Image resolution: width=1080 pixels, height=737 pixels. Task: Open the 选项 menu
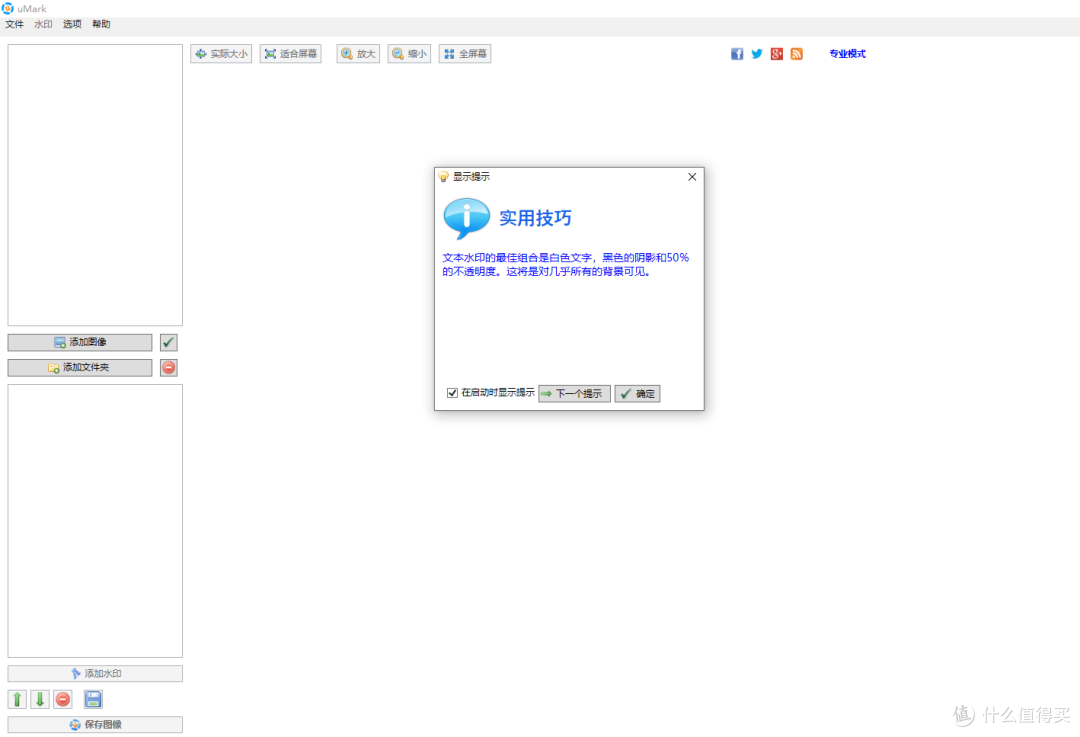[x=72, y=24]
